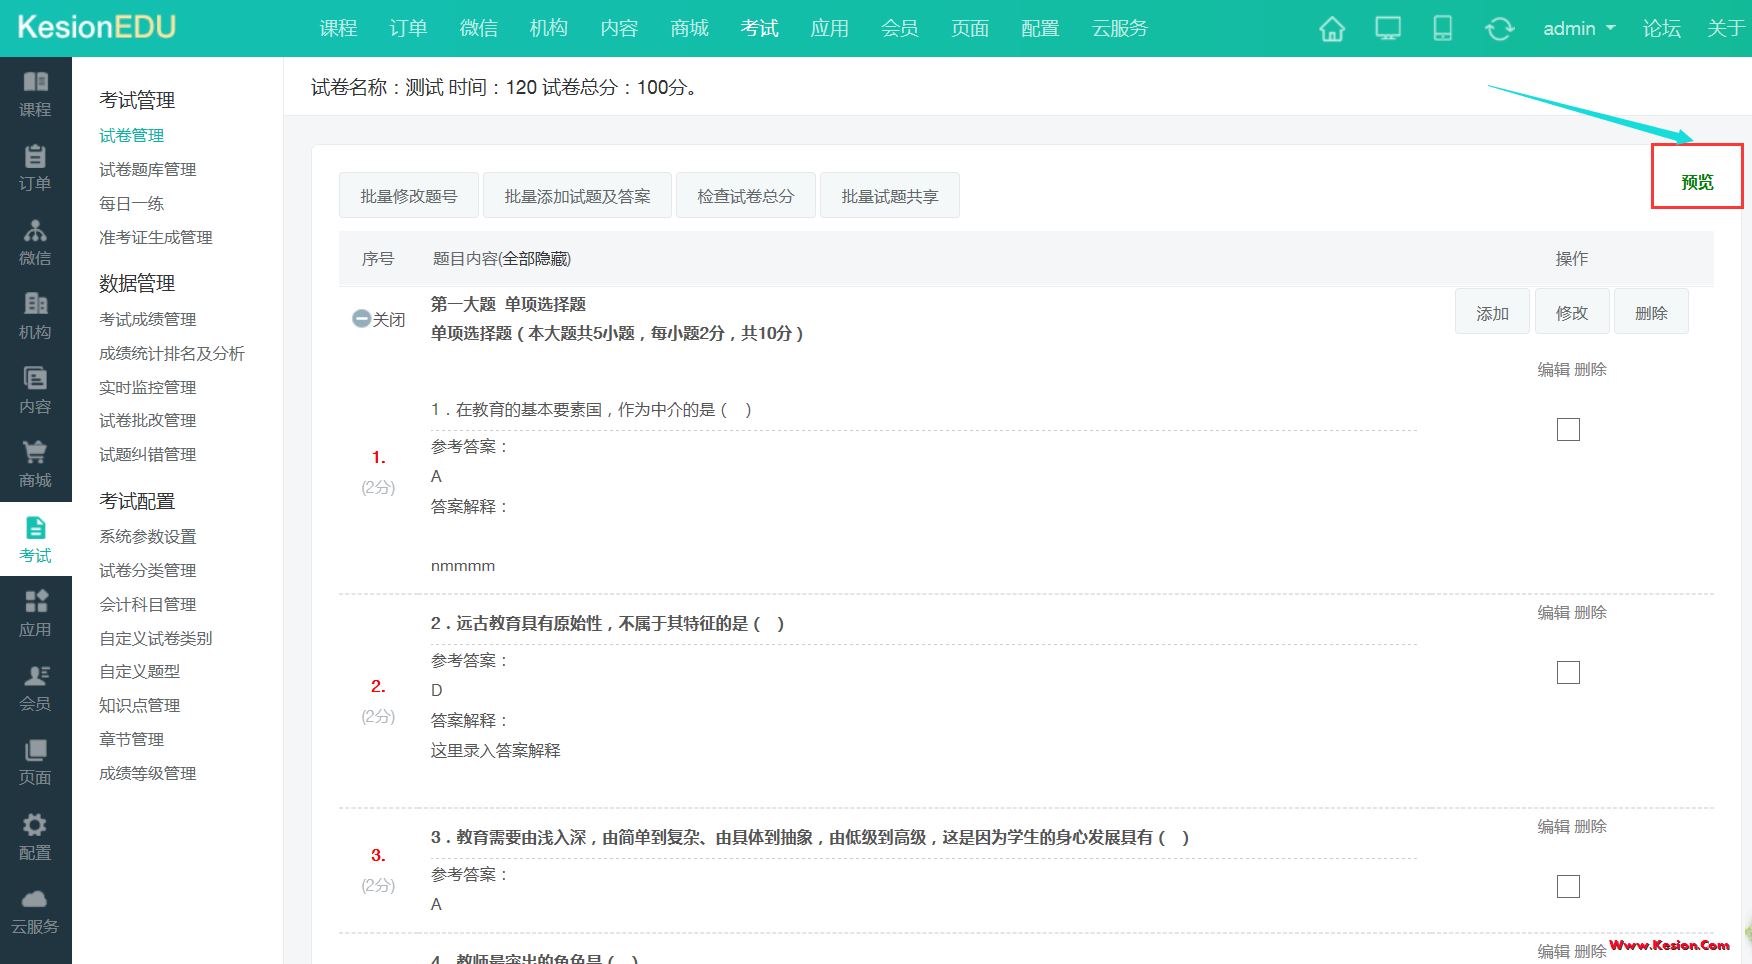Viewport: 1752px width, 964px height.
Task: Switch to 试卷题库管理 in the left menu
Action: (147, 169)
